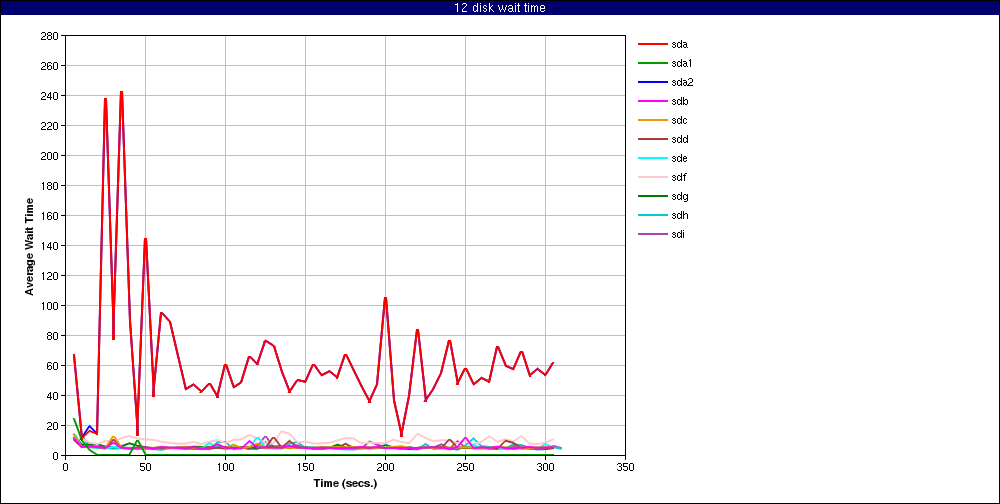Click the 'Average Wait Time' axis label

[x=29, y=246]
